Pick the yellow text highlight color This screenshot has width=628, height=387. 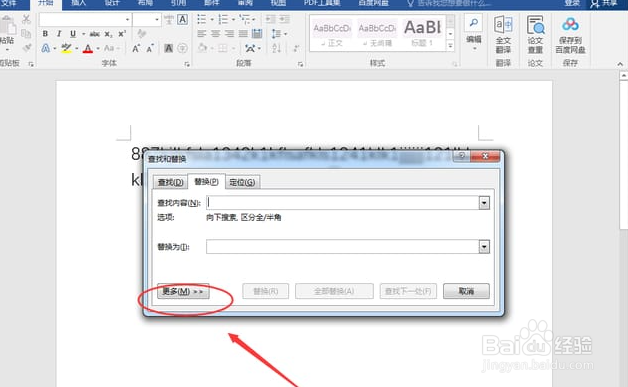point(66,48)
